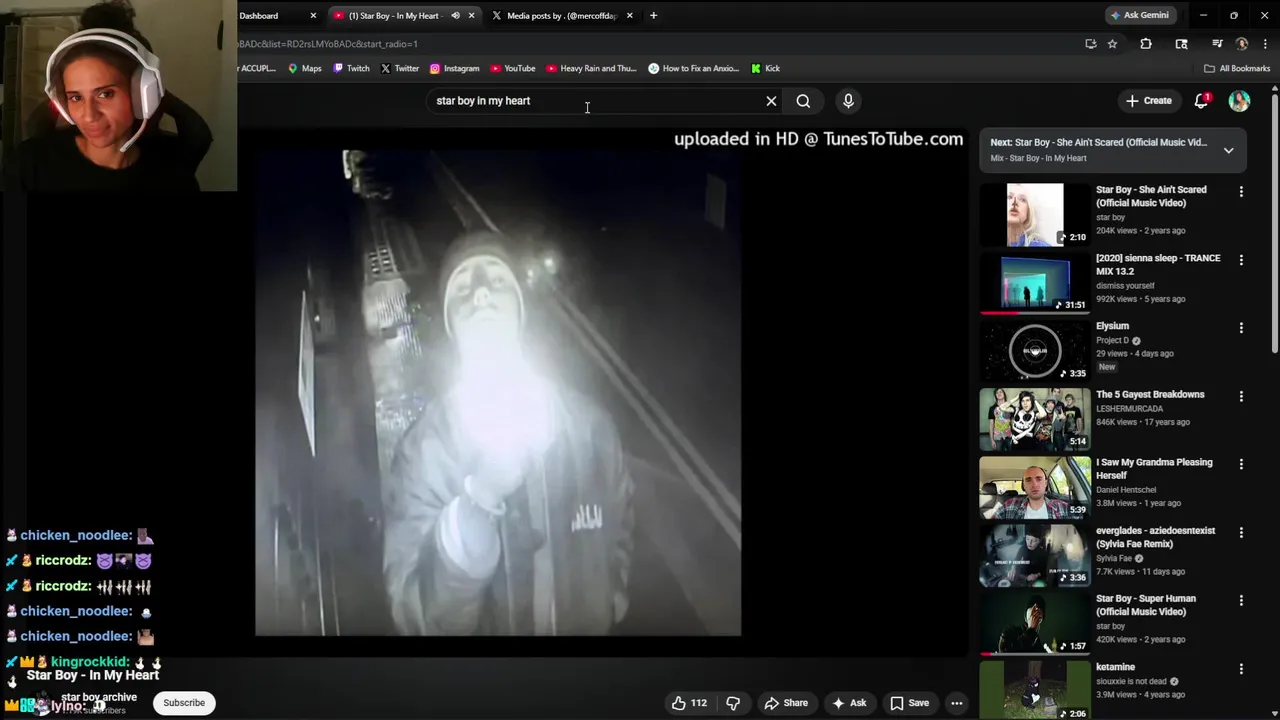This screenshot has width=1280, height=720.
Task: Save the video to a playlist
Action: click(x=909, y=703)
